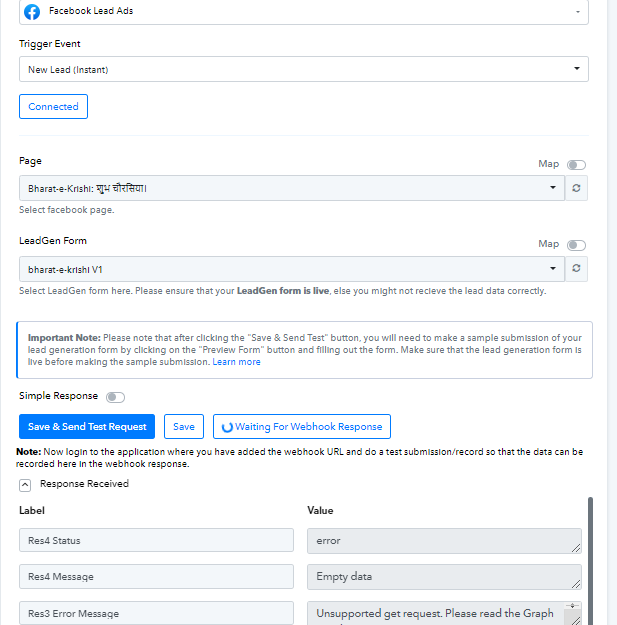This screenshot has height=625, width=617.
Task: Click the Response Received heading text
Action: pos(84,483)
